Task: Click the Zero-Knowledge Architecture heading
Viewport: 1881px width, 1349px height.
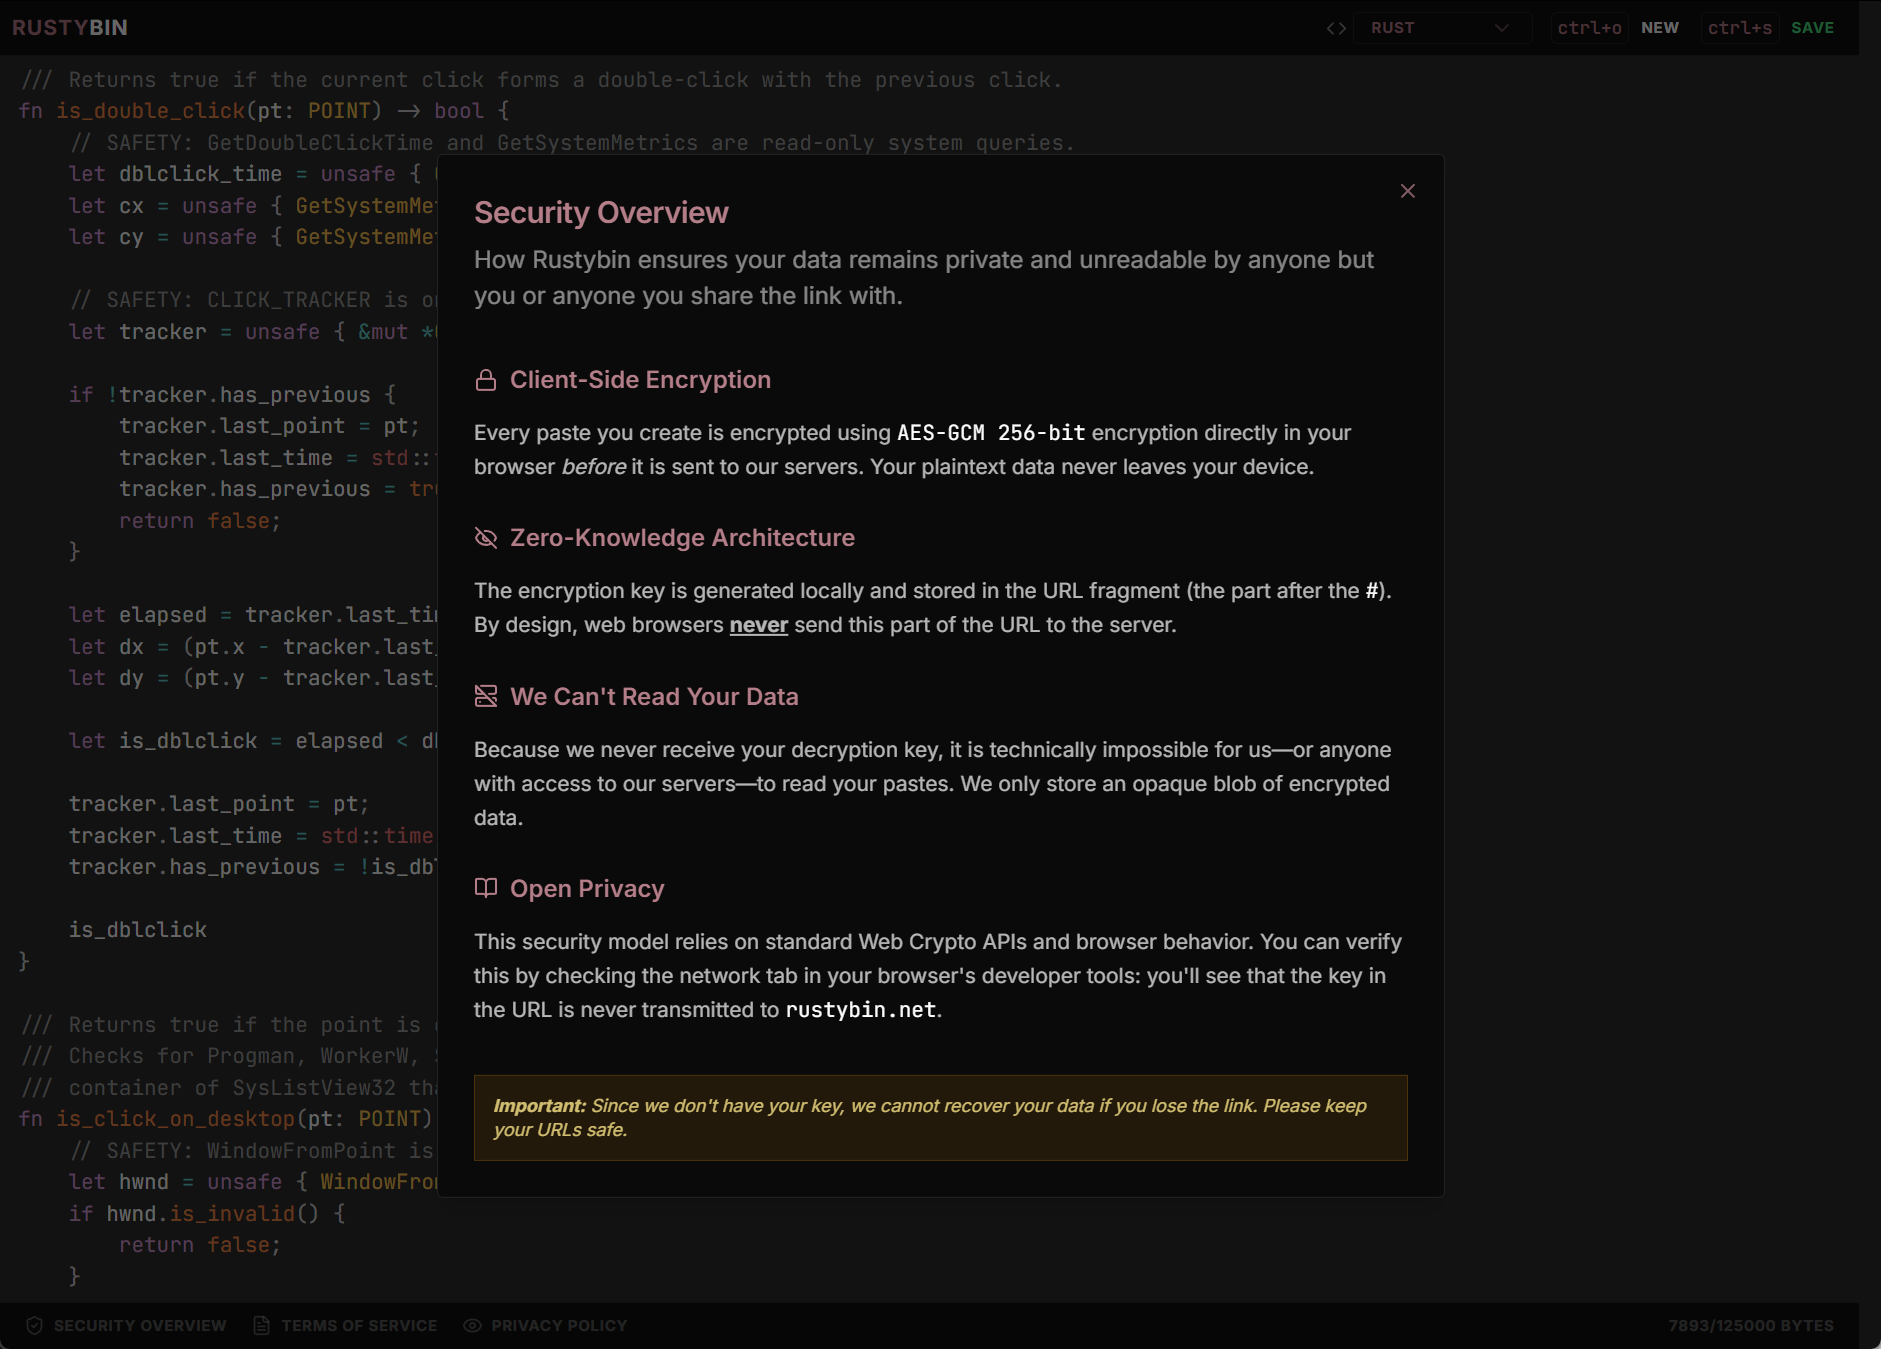Action: [x=682, y=538]
